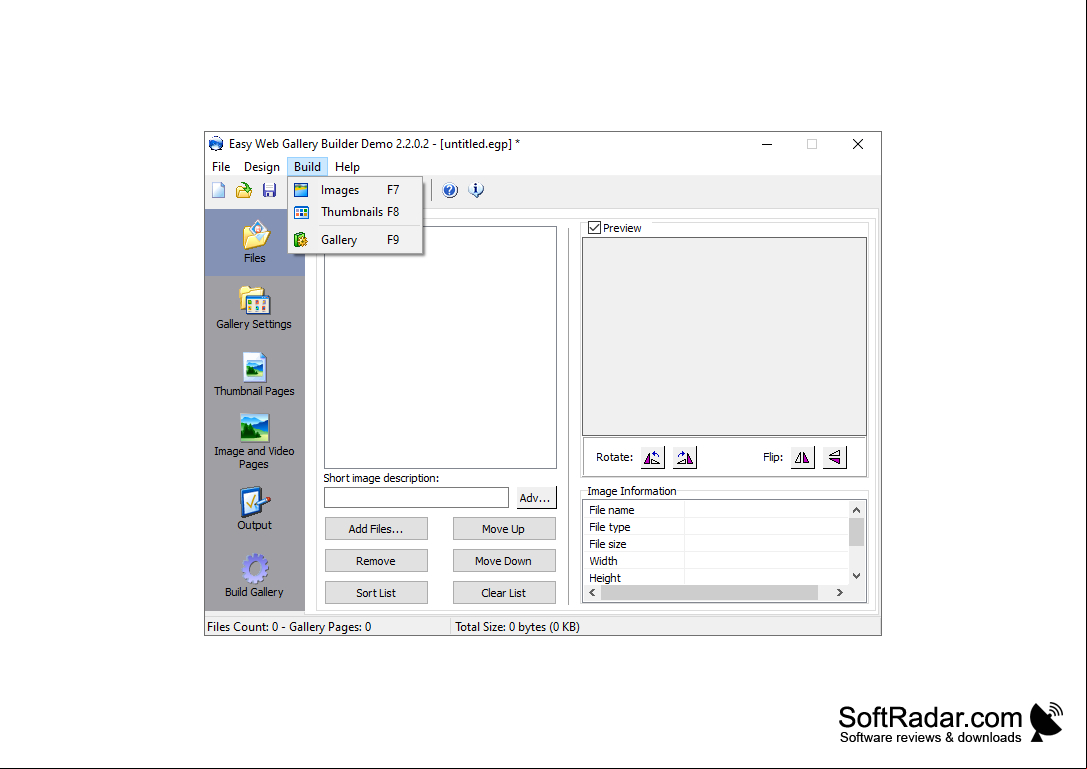Click the Save project floppy icon
Viewport: 1087px width, 769px height.
tap(270, 190)
